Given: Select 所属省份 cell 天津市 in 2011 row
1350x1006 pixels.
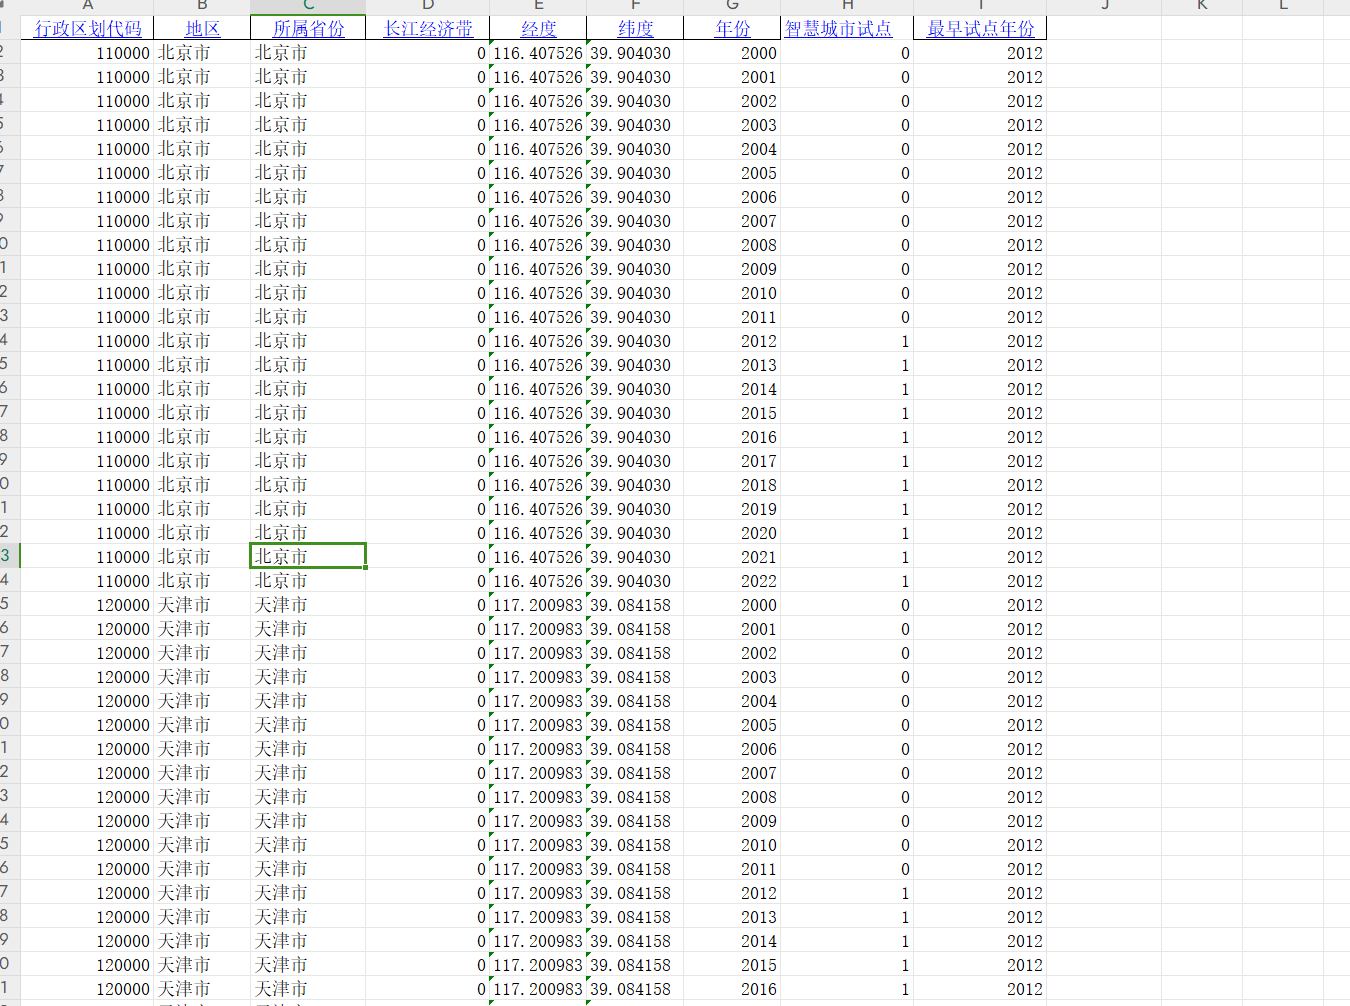Looking at the screenshot, I should pos(308,869).
